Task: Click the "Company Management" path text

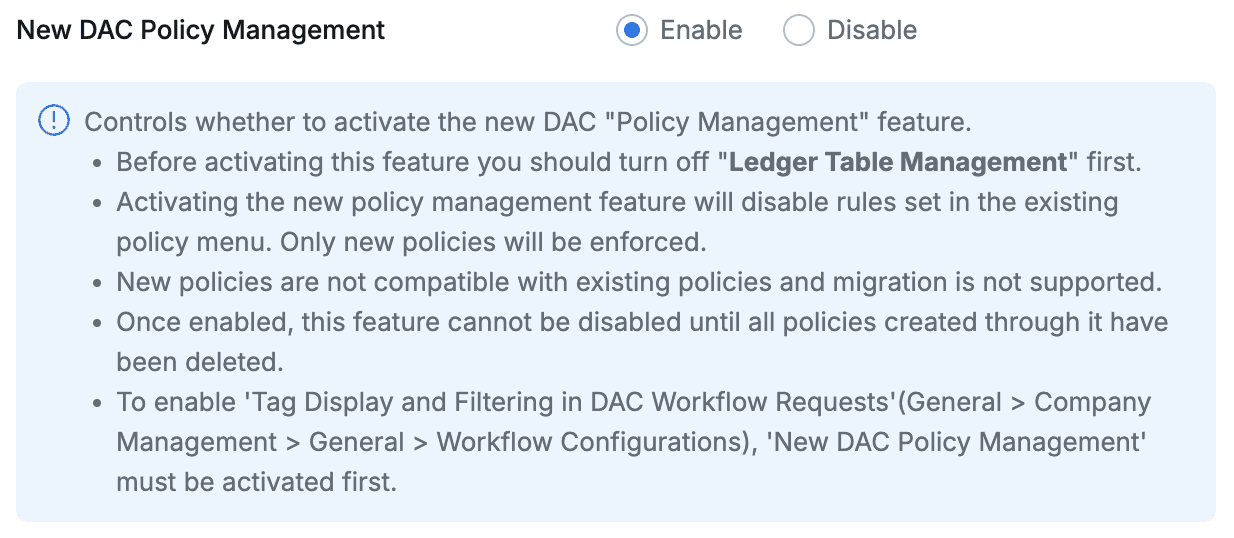Action: (x=1092, y=402)
